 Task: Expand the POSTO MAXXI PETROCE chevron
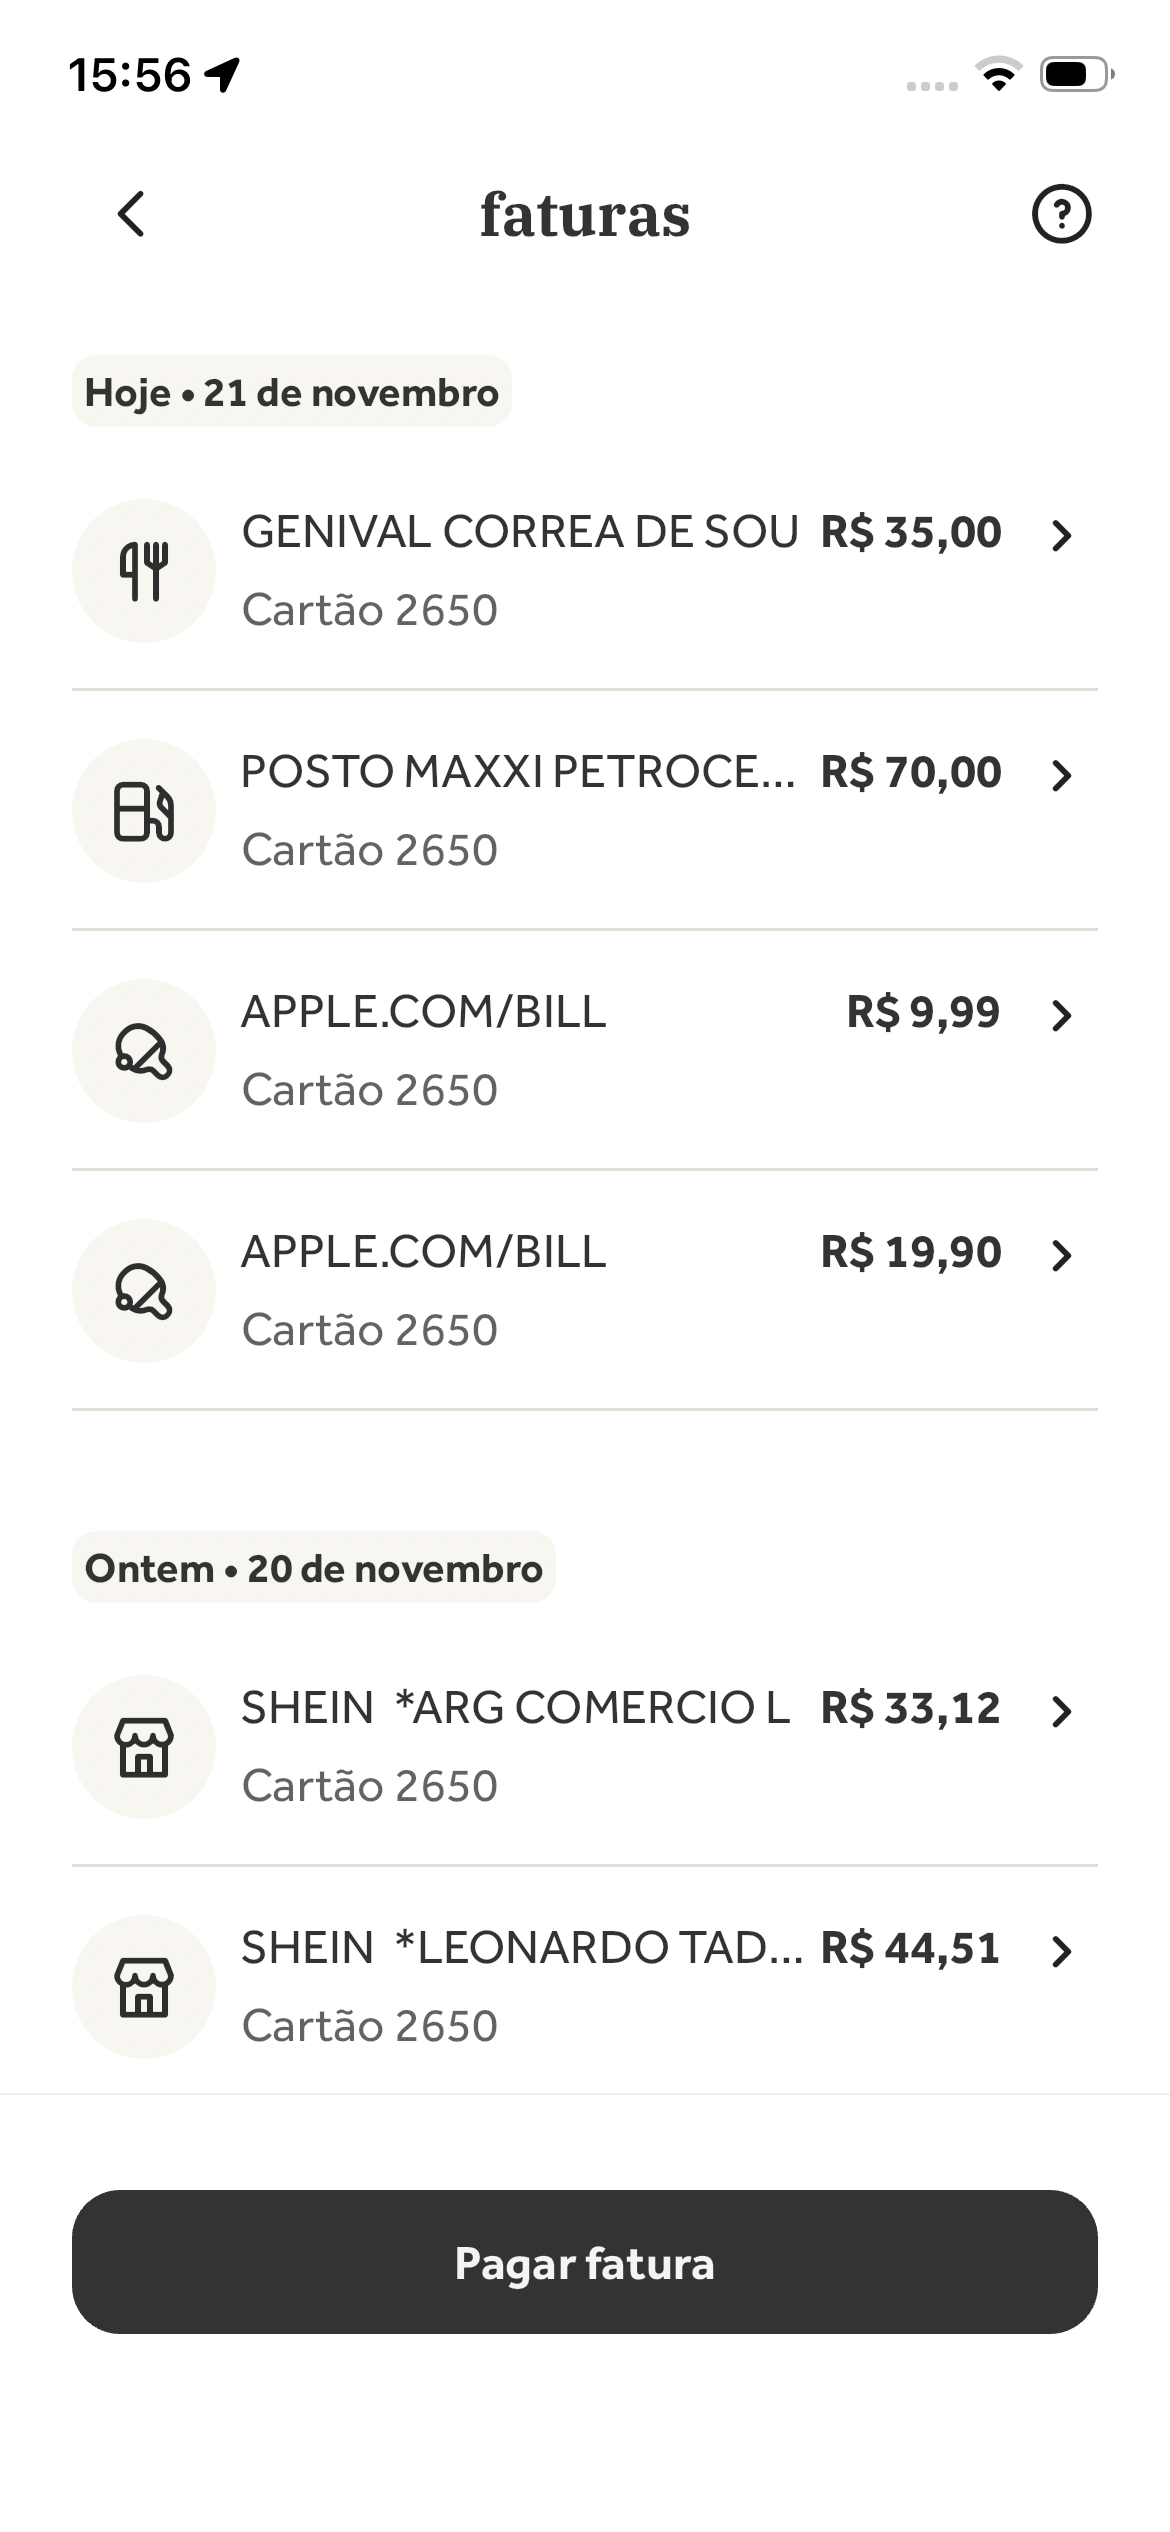[1062, 776]
